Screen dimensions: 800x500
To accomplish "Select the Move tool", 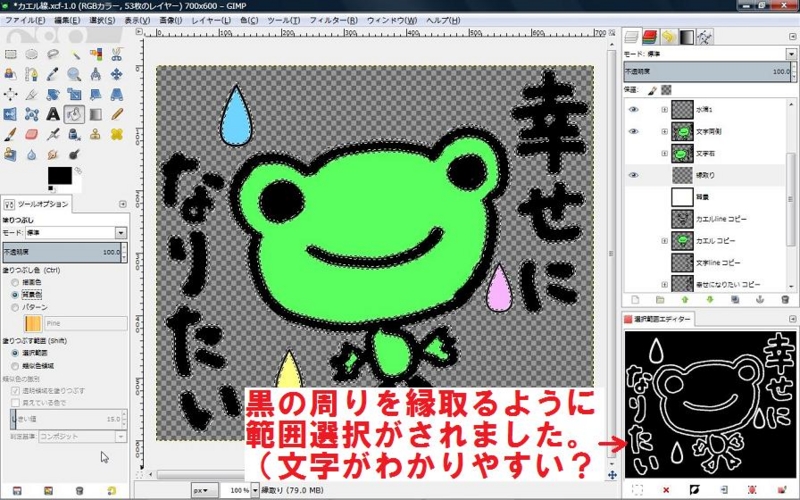I will click(117, 74).
